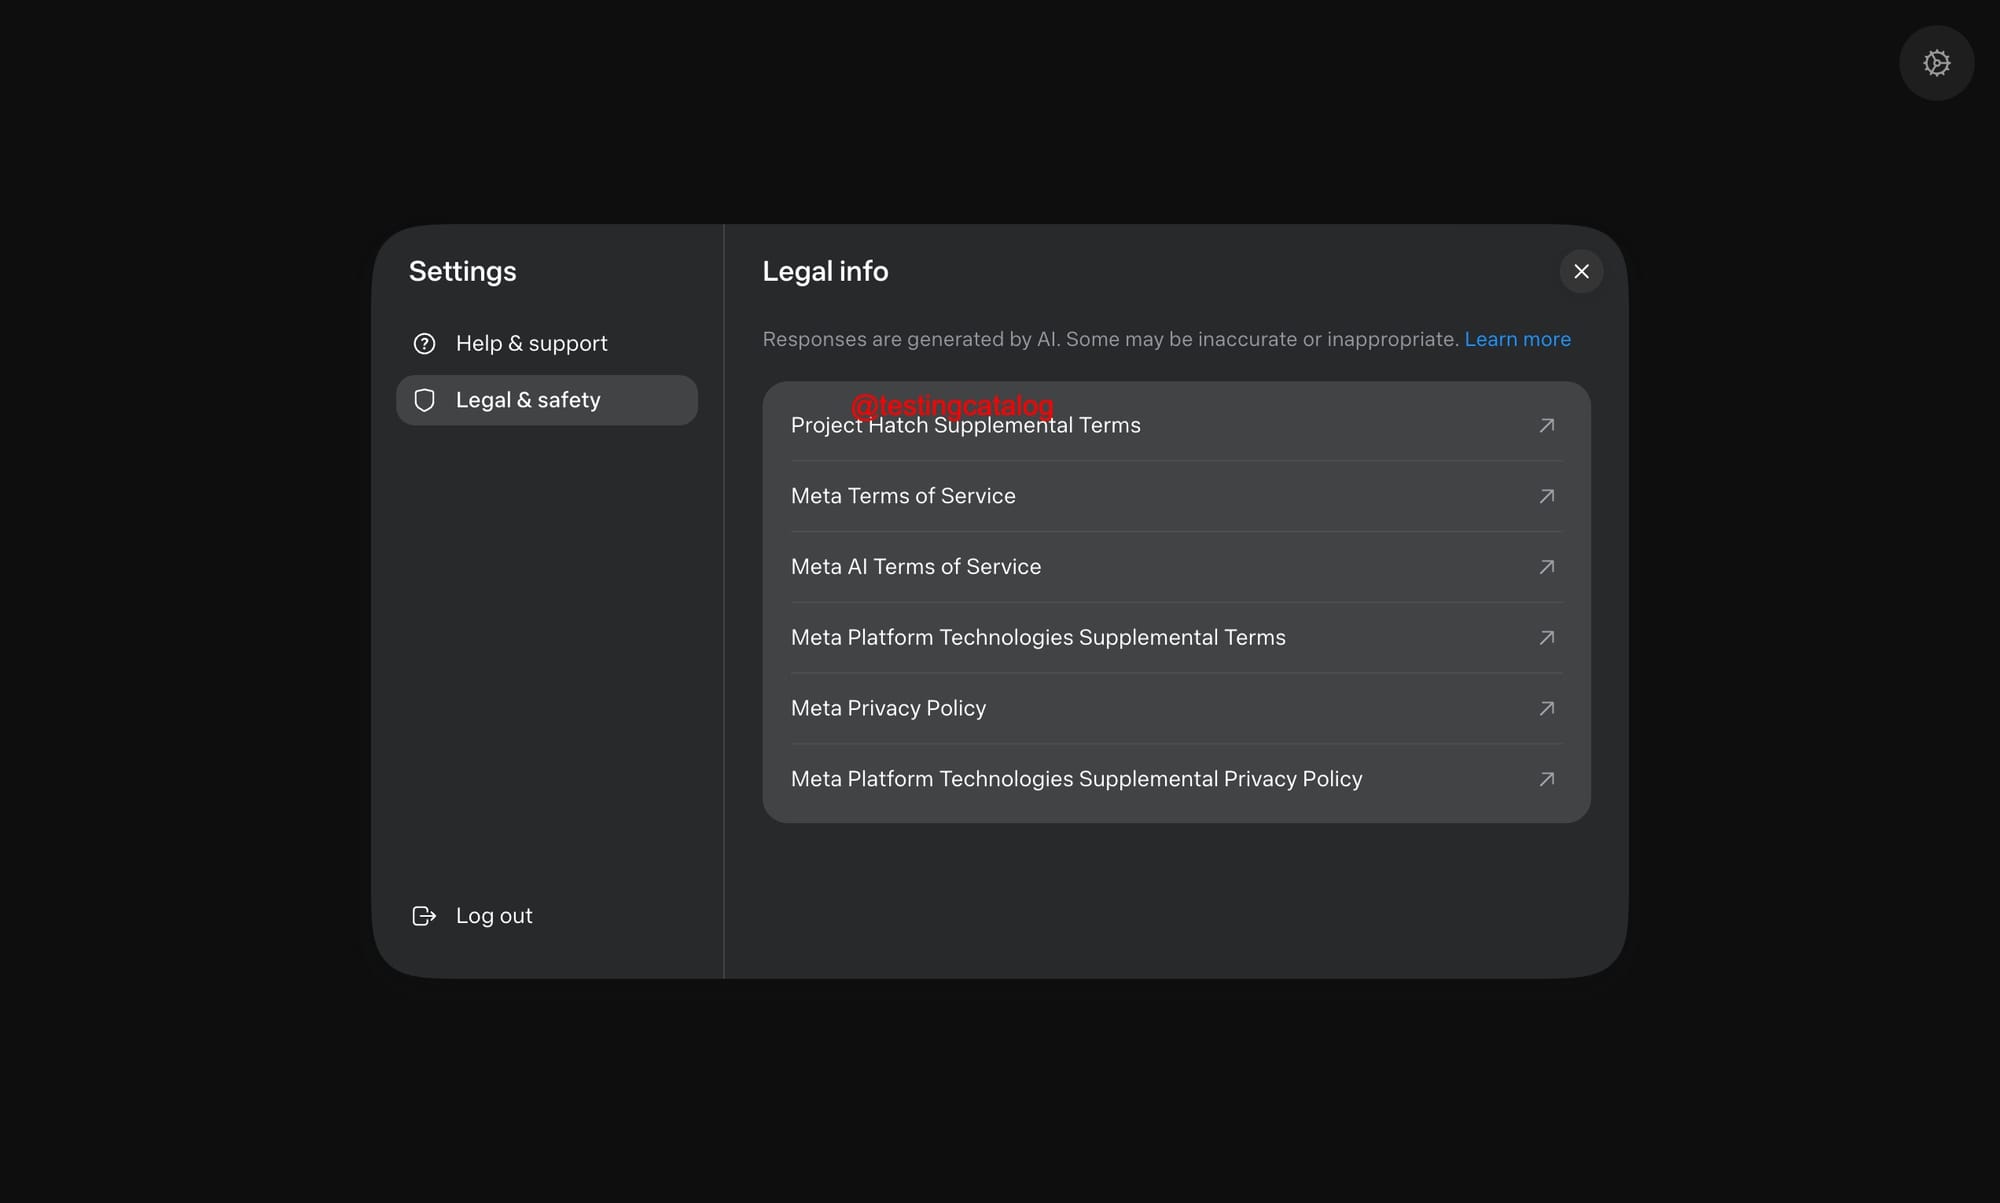Open Meta Platform Technologies Supplemental Terms
This screenshot has height=1203, width=2000.
[1176, 638]
